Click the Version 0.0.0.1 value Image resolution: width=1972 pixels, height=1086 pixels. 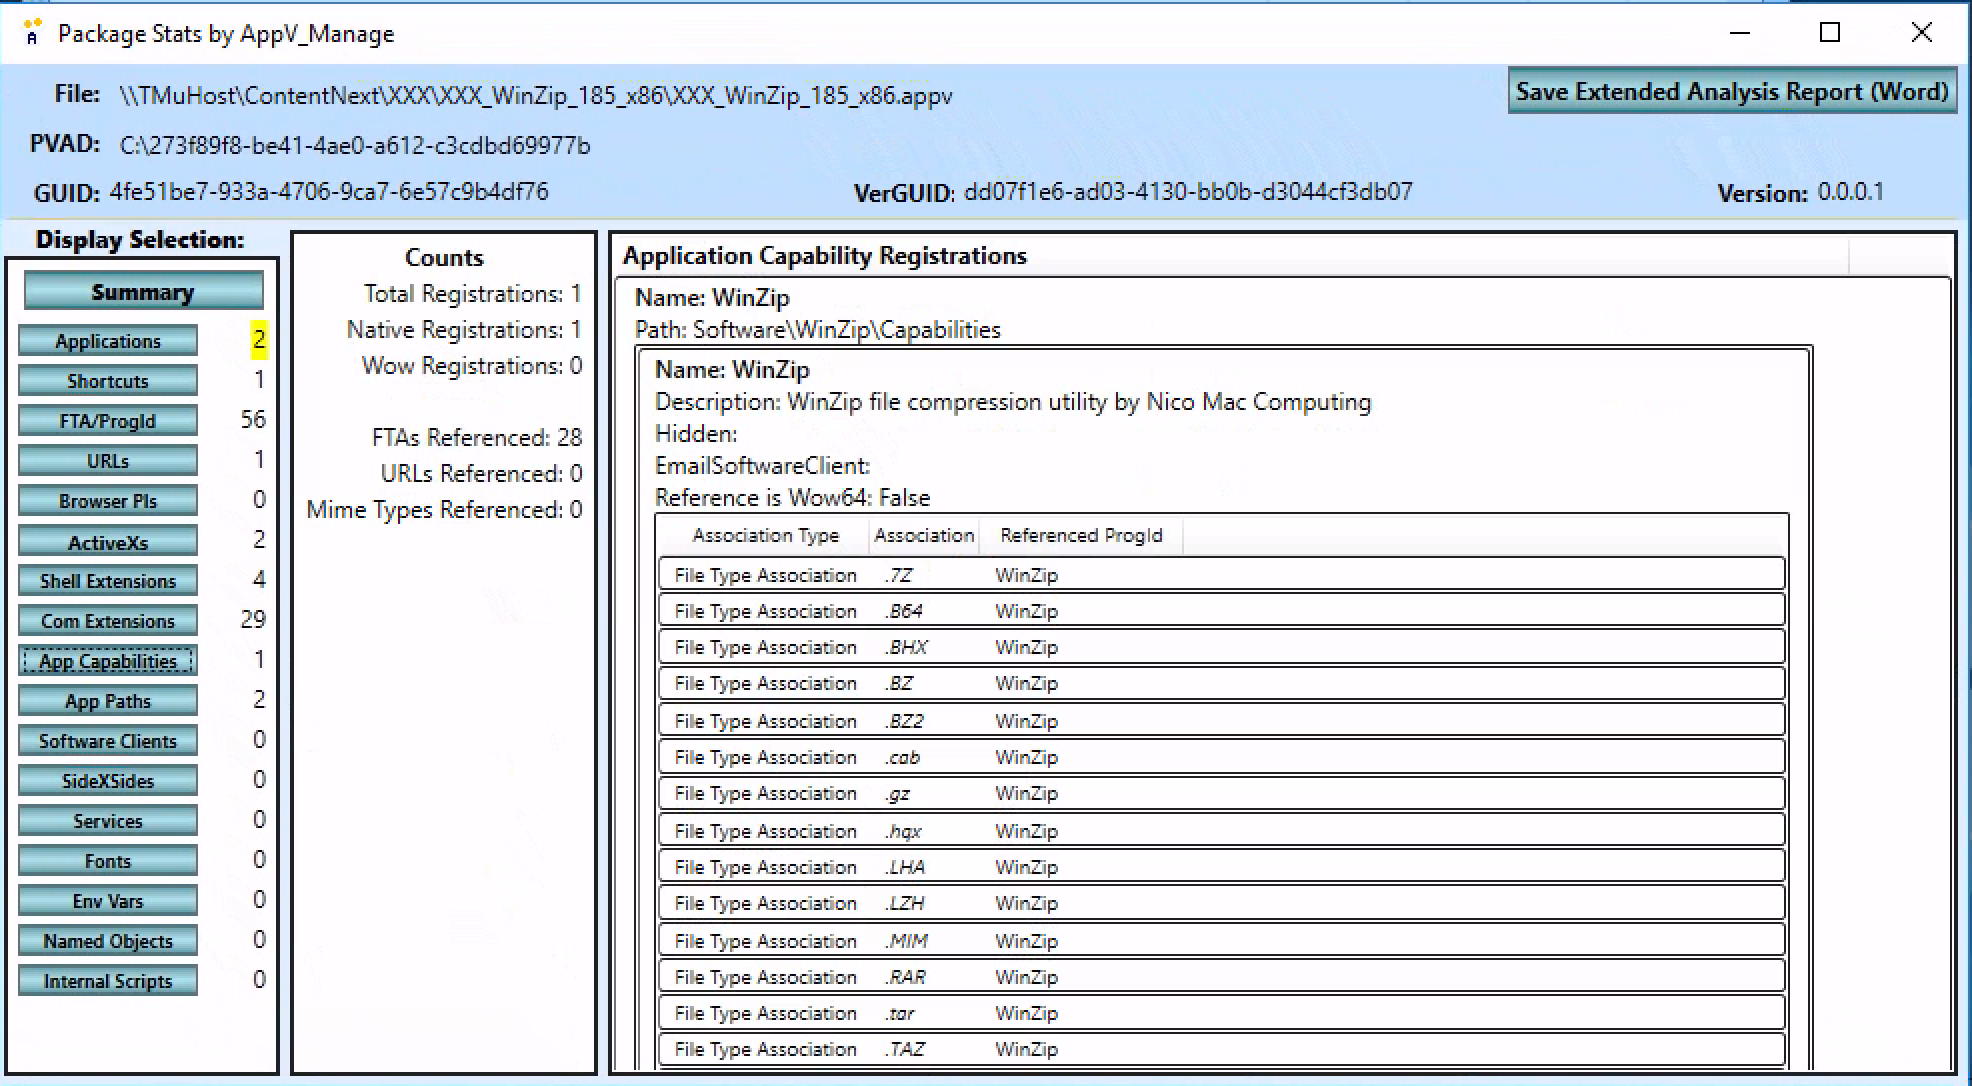click(1851, 191)
